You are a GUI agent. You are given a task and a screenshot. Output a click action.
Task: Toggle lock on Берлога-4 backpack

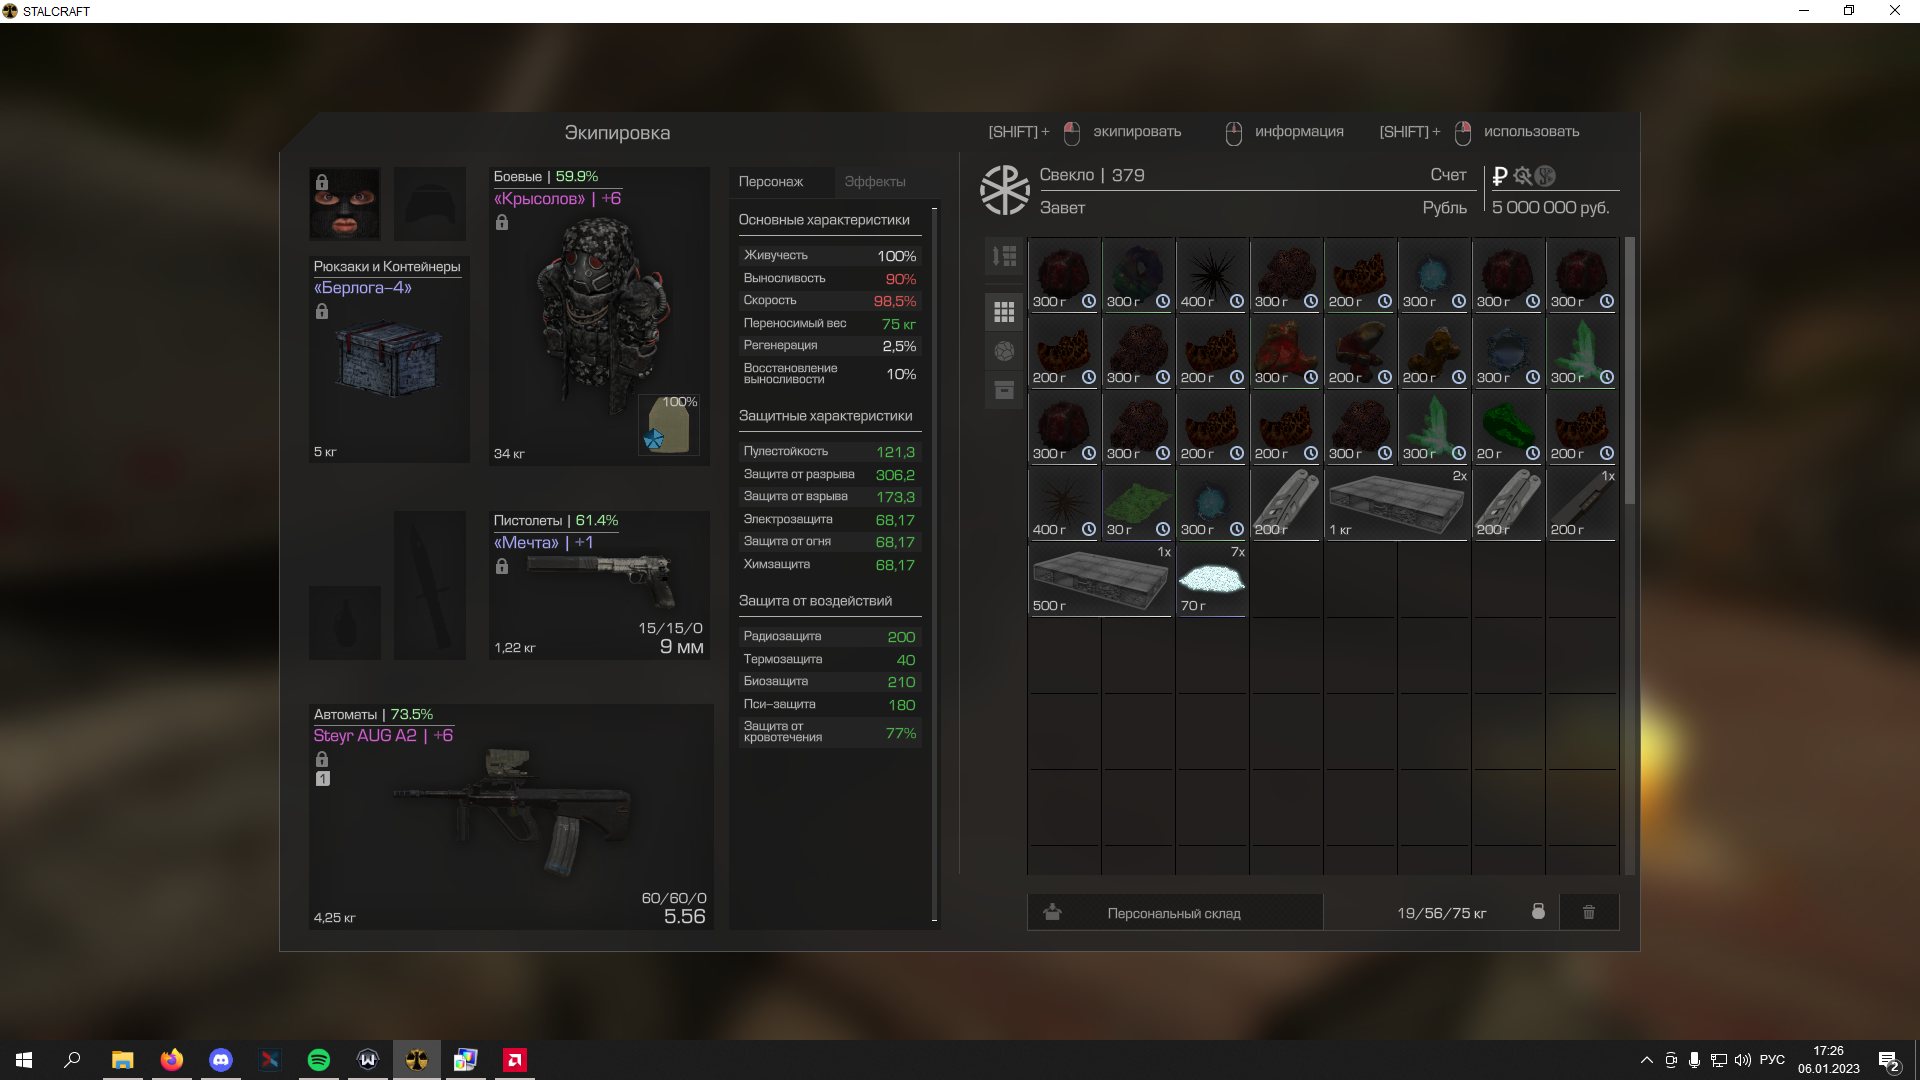pyautogui.click(x=322, y=311)
